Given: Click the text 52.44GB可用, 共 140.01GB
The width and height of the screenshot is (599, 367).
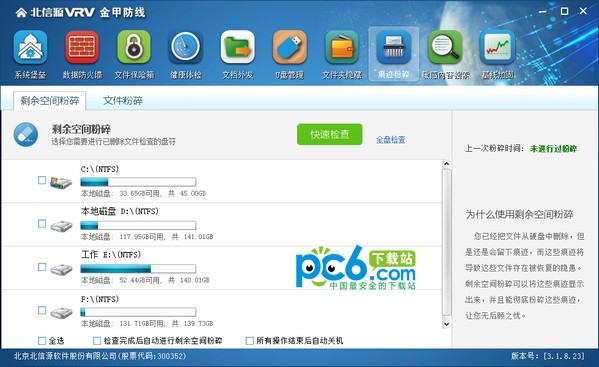Looking at the screenshot, I should [165, 280].
